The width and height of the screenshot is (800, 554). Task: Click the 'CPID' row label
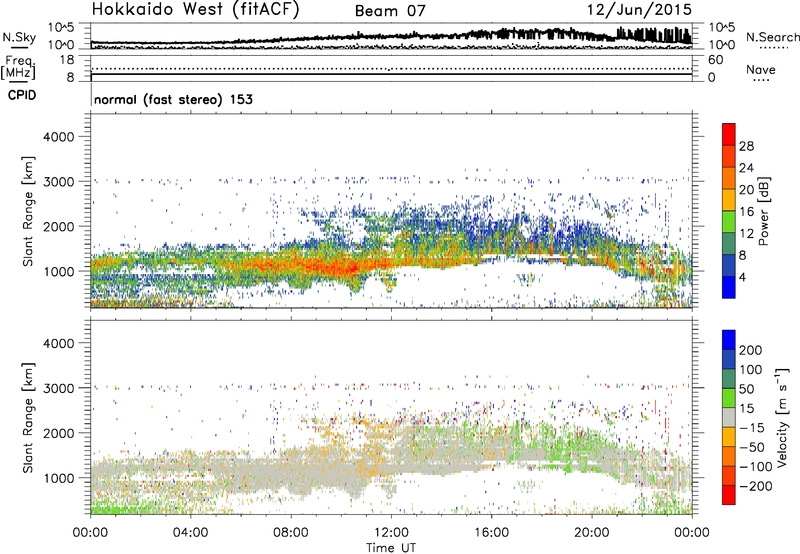click(22, 95)
